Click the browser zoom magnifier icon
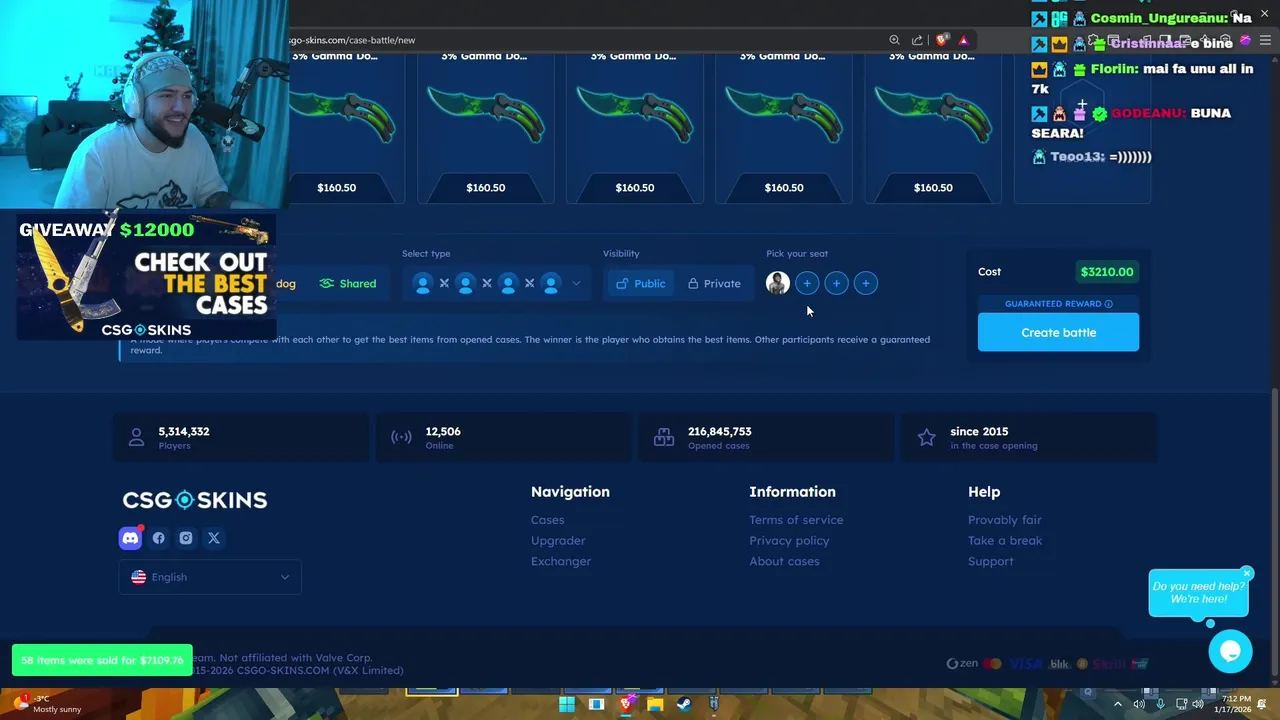 coord(894,40)
